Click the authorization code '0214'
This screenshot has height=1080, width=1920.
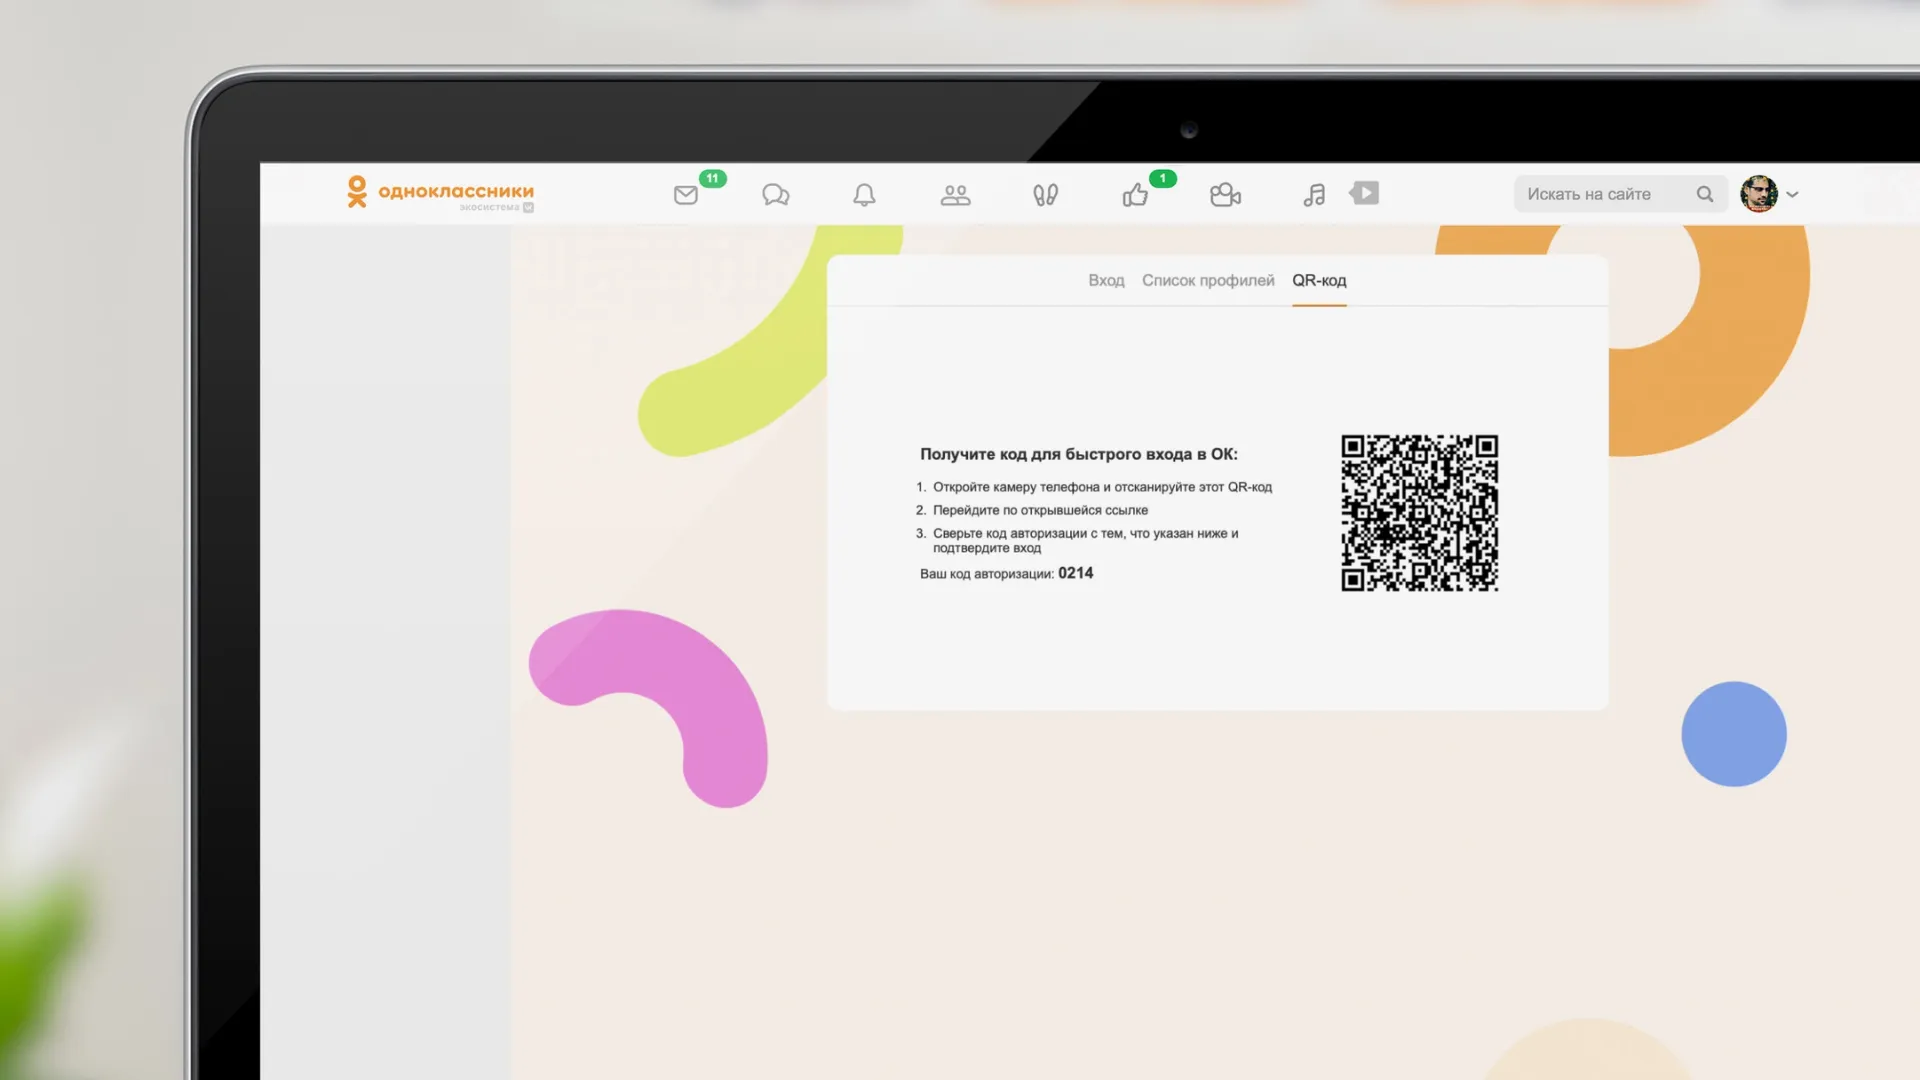[x=1076, y=573]
